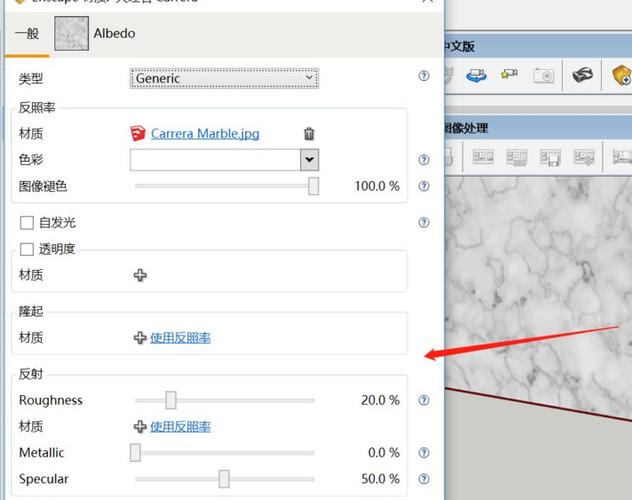Click the blue sync views camera icon in Enscape toolbar
632x500 pixels.
(x=476, y=75)
